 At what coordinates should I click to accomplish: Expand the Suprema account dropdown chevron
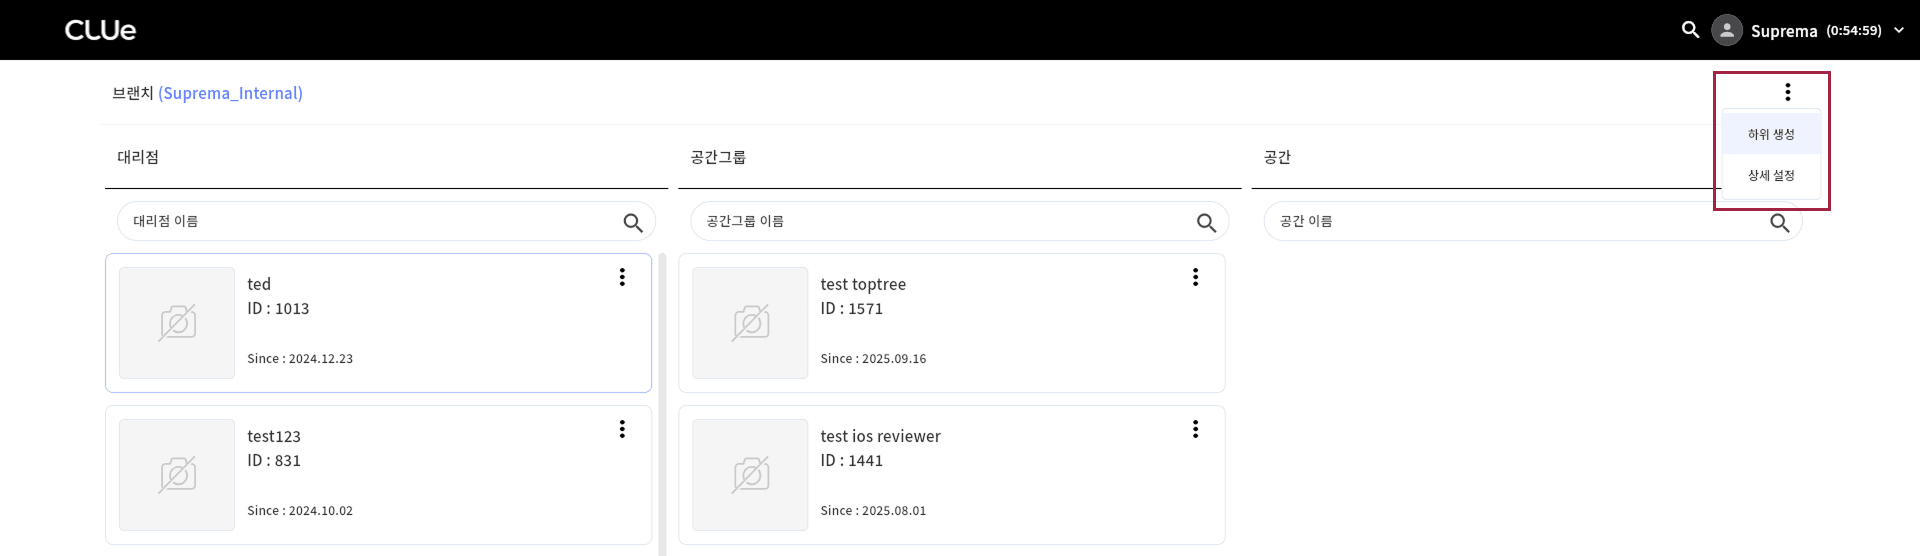[x=1899, y=30]
